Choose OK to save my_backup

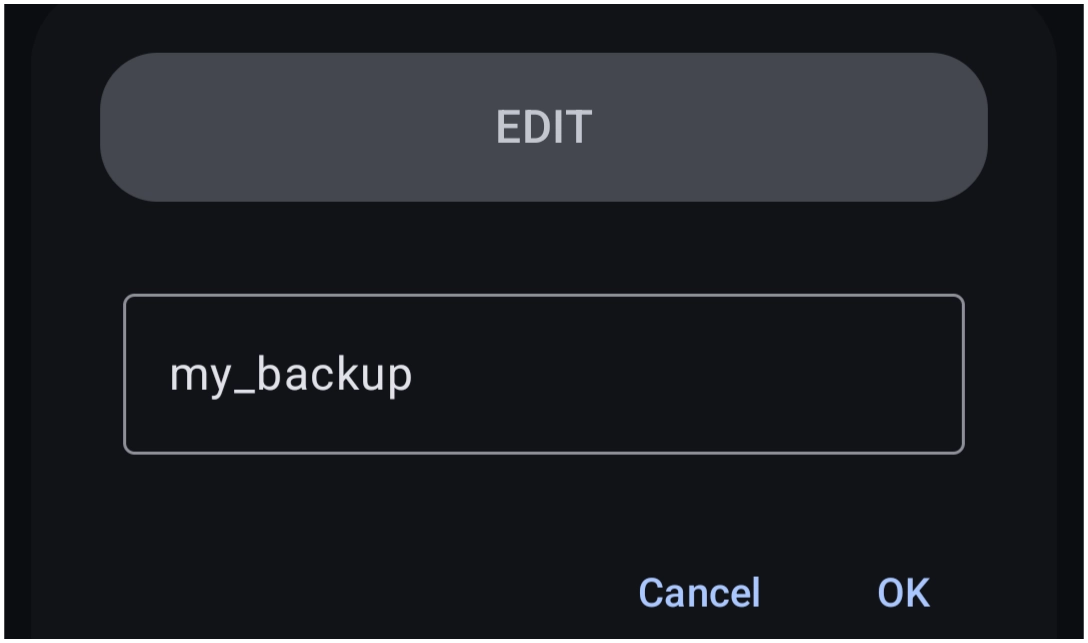(903, 593)
